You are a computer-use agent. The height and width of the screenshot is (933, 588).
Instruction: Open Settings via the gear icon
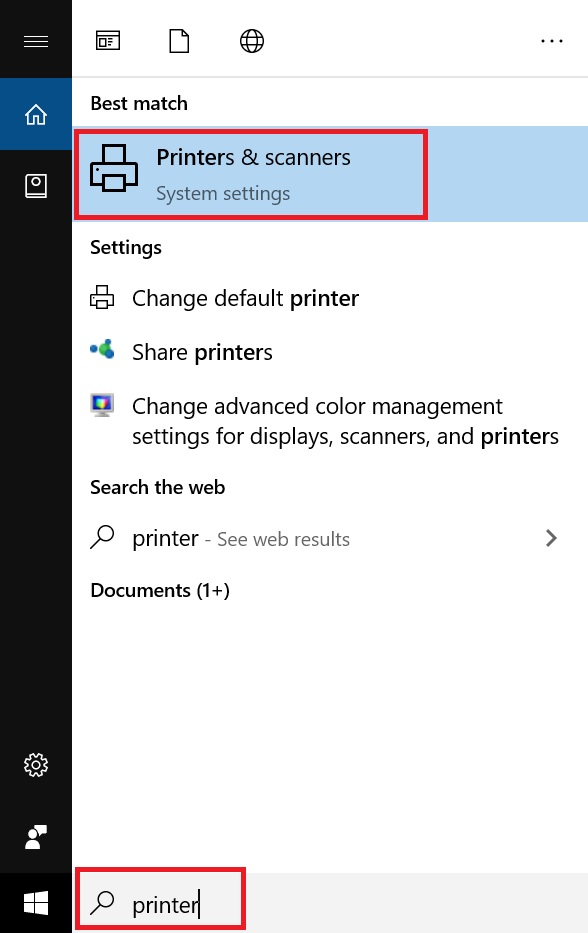click(x=36, y=765)
